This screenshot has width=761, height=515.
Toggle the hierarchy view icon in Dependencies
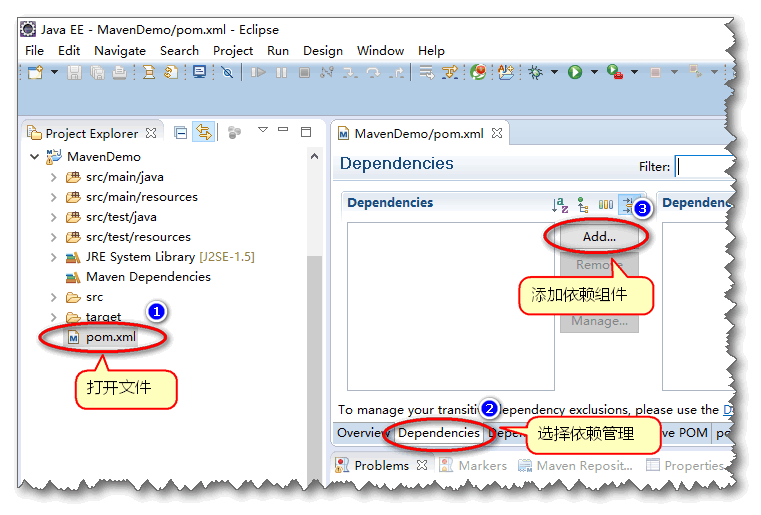tap(583, 205)
